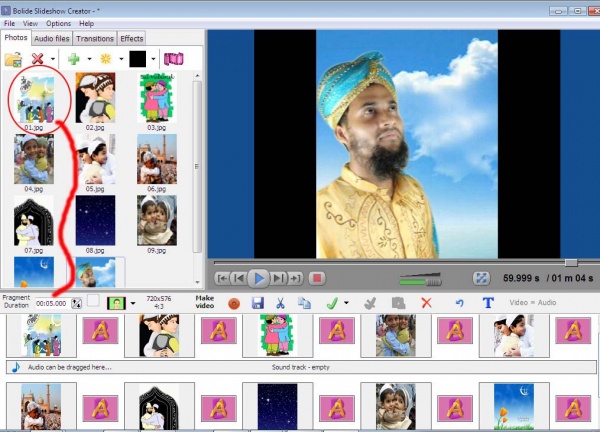Click the Fragment Duration time field
The image size is (600, 432).
point(51,303)
